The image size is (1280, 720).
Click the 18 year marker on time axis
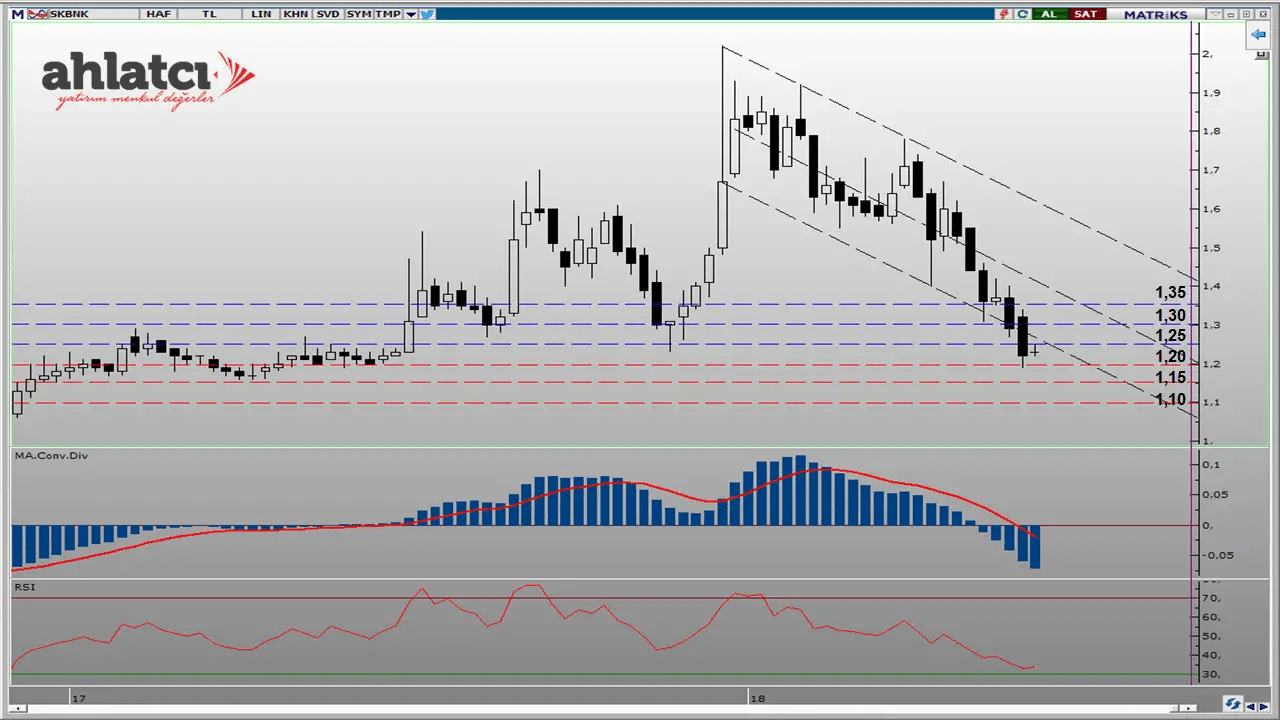click(758, 698)
